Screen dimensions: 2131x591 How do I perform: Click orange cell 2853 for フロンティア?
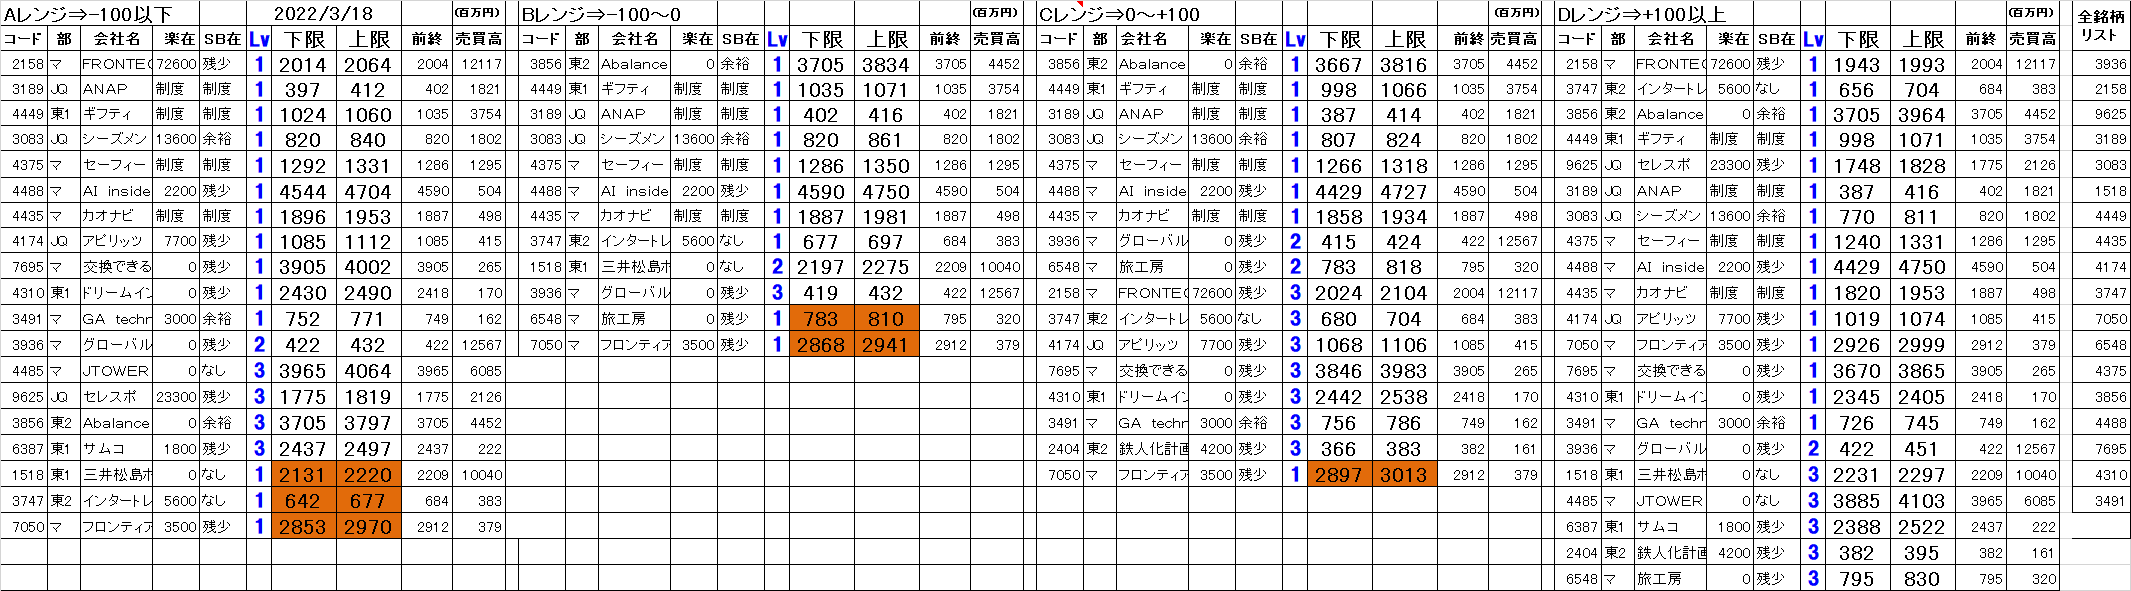point(302,527)
